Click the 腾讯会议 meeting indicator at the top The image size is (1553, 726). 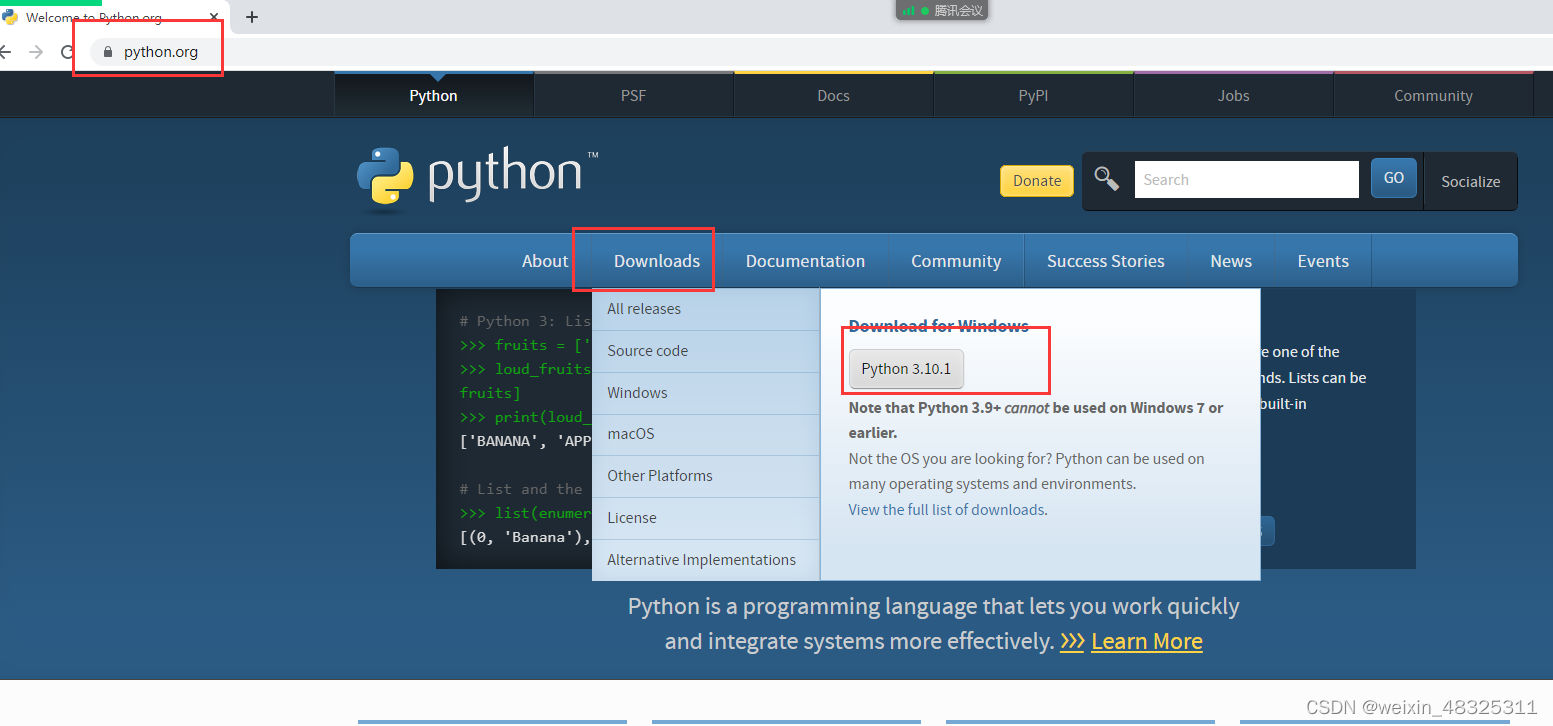pyautogui.click(x=941, y=11)
